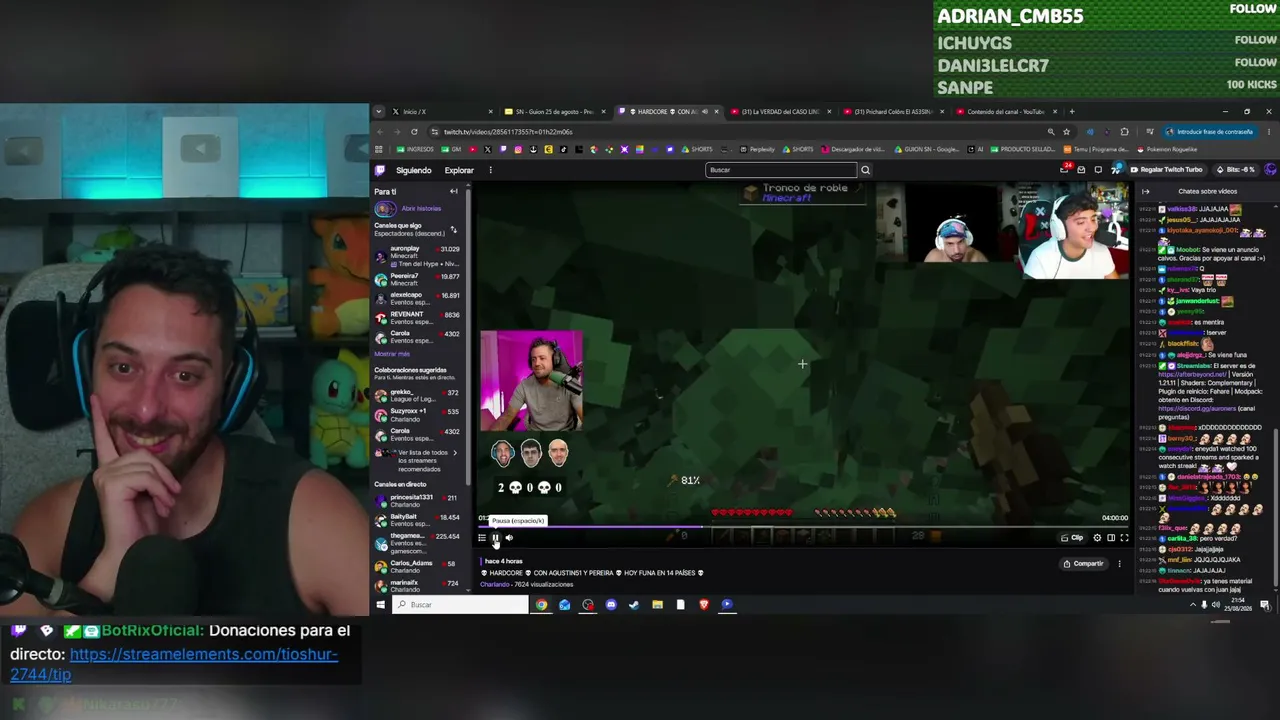The height and width of the screenshot is (720, 1280).
Task: Enter fullscreen on the video player
Action: tap(1124, 538)
